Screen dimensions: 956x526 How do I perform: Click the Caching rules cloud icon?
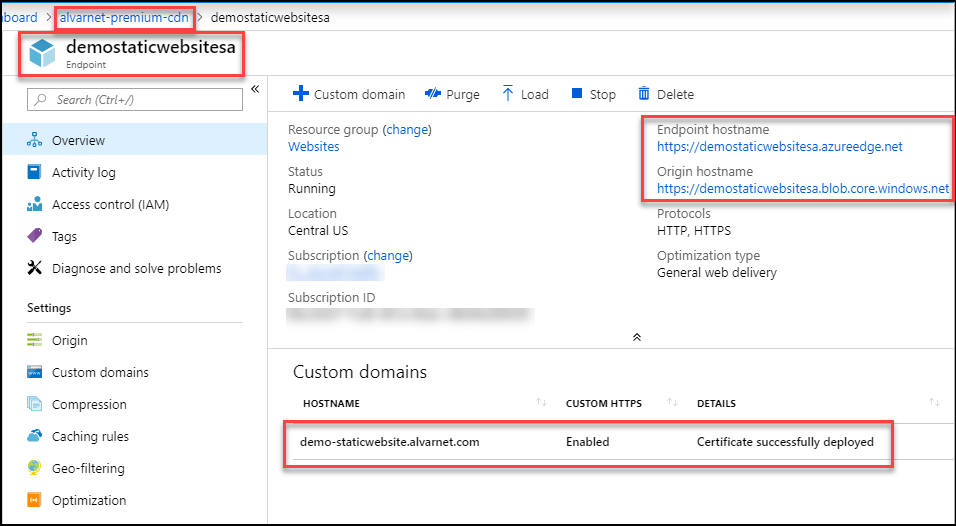point(35,436)
